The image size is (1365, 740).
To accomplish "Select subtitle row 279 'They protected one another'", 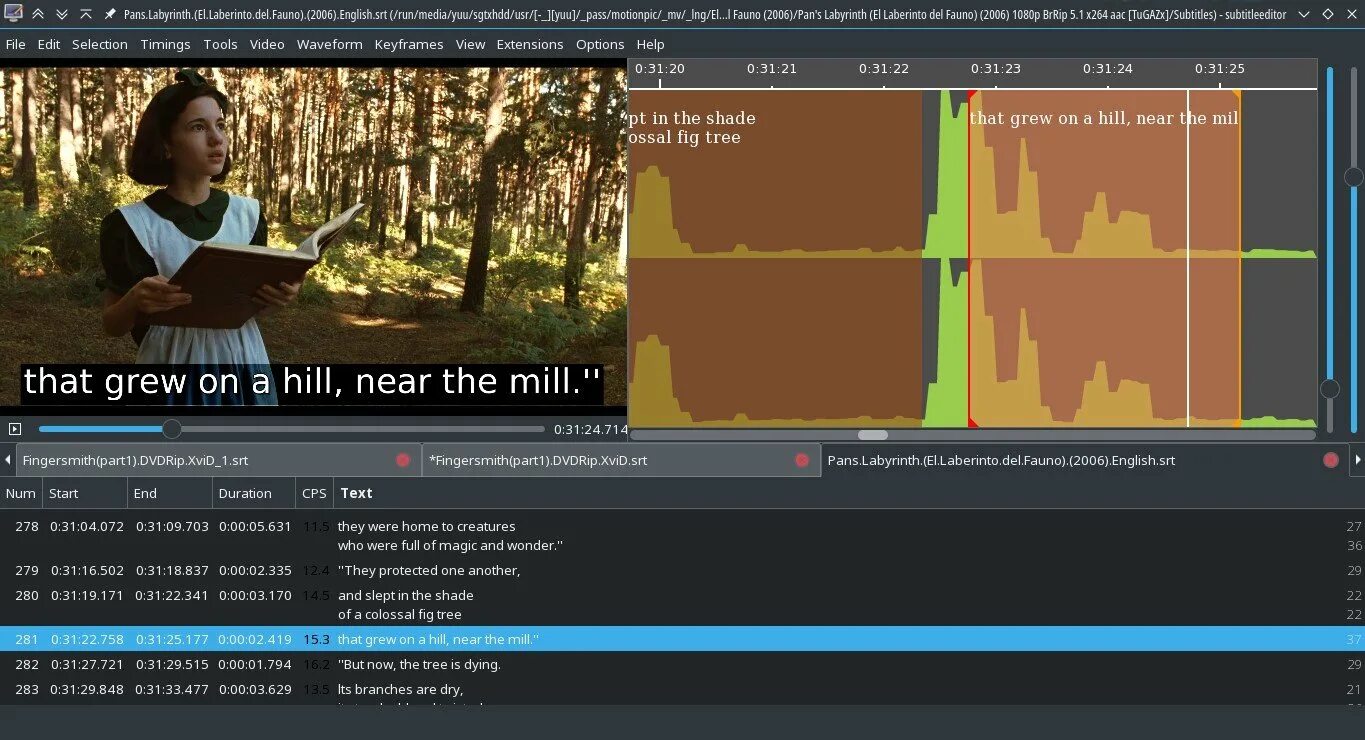I will pyautogui.click(x=682, y=570).
